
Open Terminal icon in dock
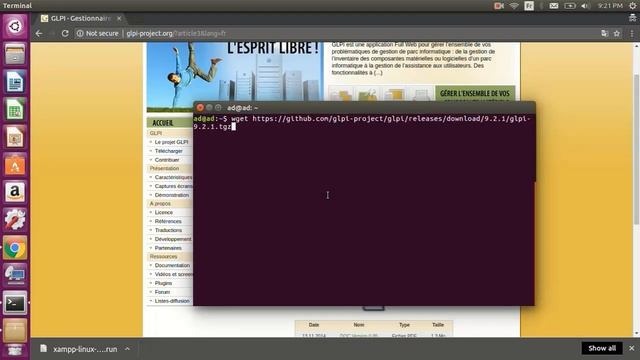(x=15, y=303)
